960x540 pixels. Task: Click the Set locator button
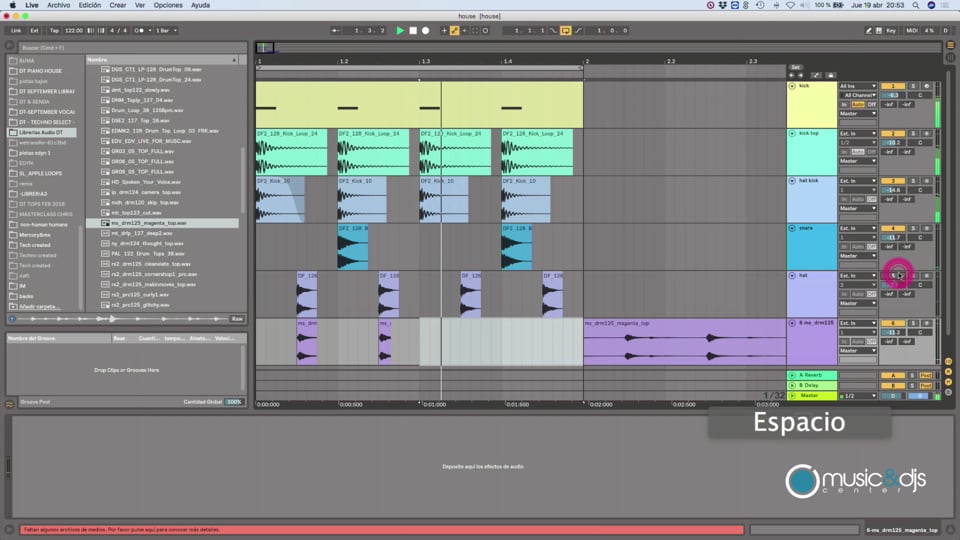point(795,67)
